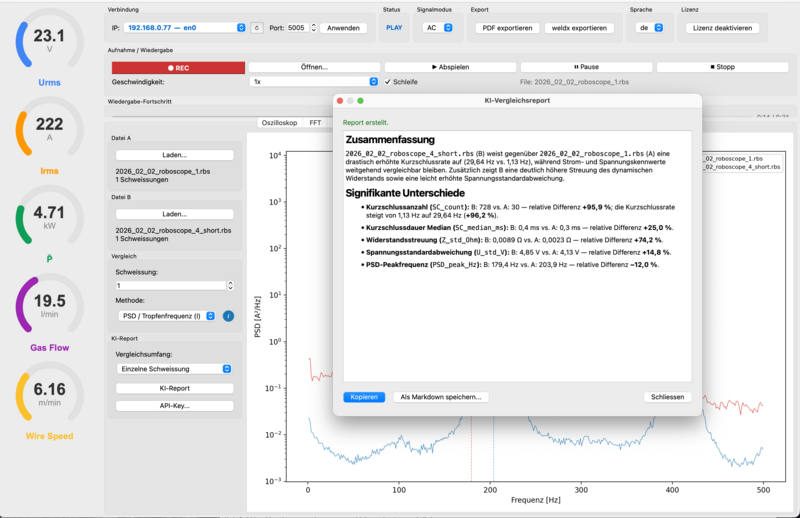800x518 pixels.
Task: Click the Öffnen... file button
Action: point(314,67)
